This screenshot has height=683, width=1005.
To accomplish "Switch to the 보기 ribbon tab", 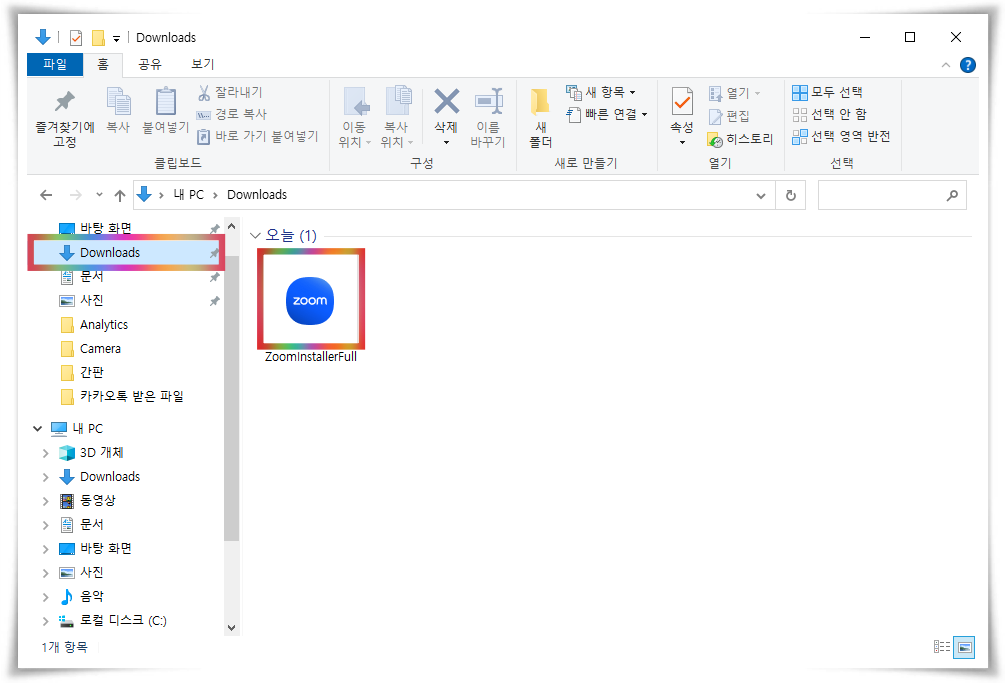I will click(203, 64).
